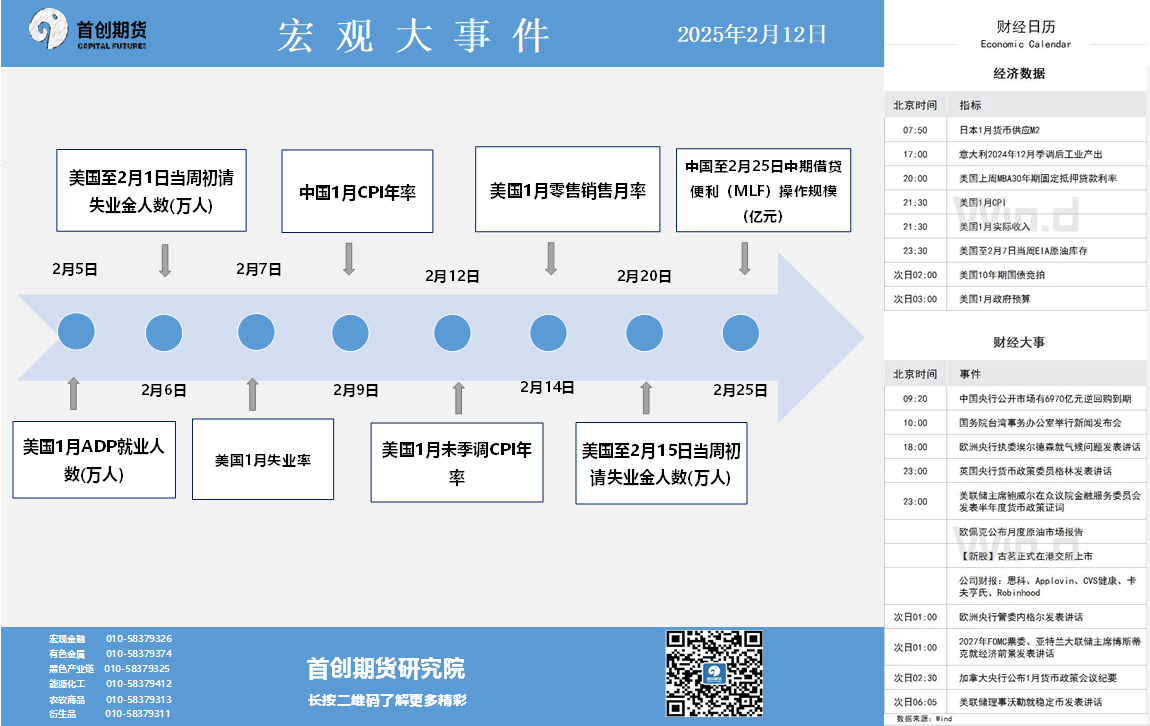Screen dimensions: 1150x726
Task: Click the 公司财报 思科、Applovin row
Action: (x=1015, y=587)
